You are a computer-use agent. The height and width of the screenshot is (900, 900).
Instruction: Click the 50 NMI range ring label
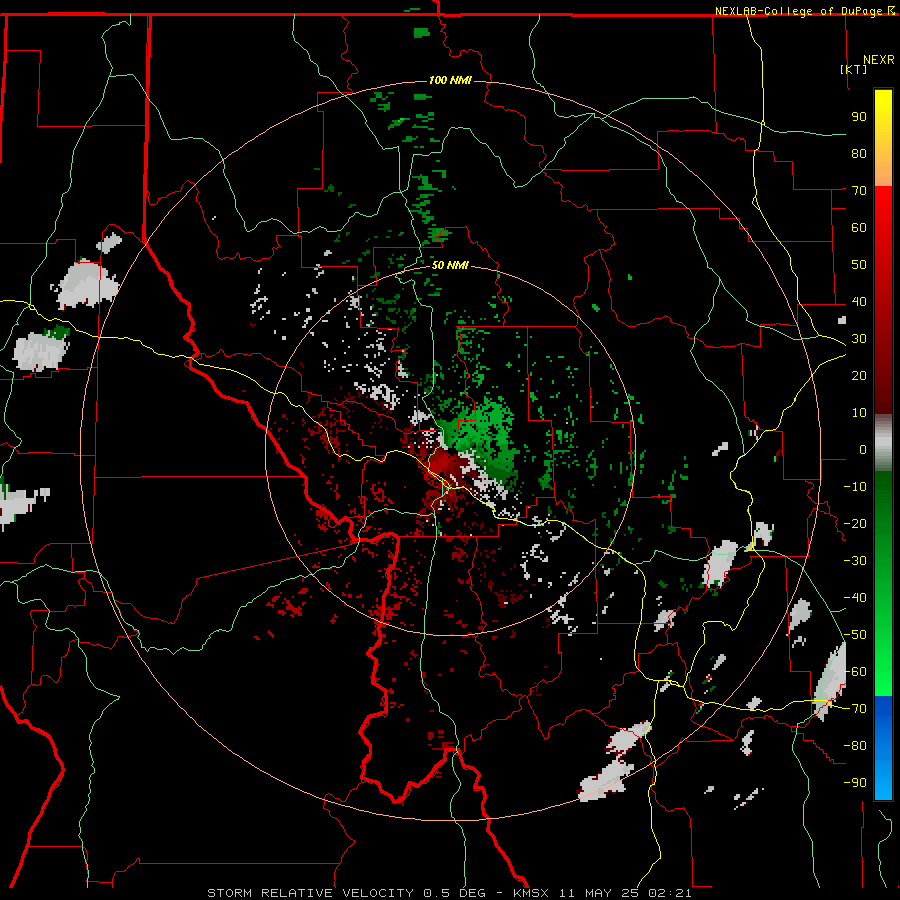450,265
